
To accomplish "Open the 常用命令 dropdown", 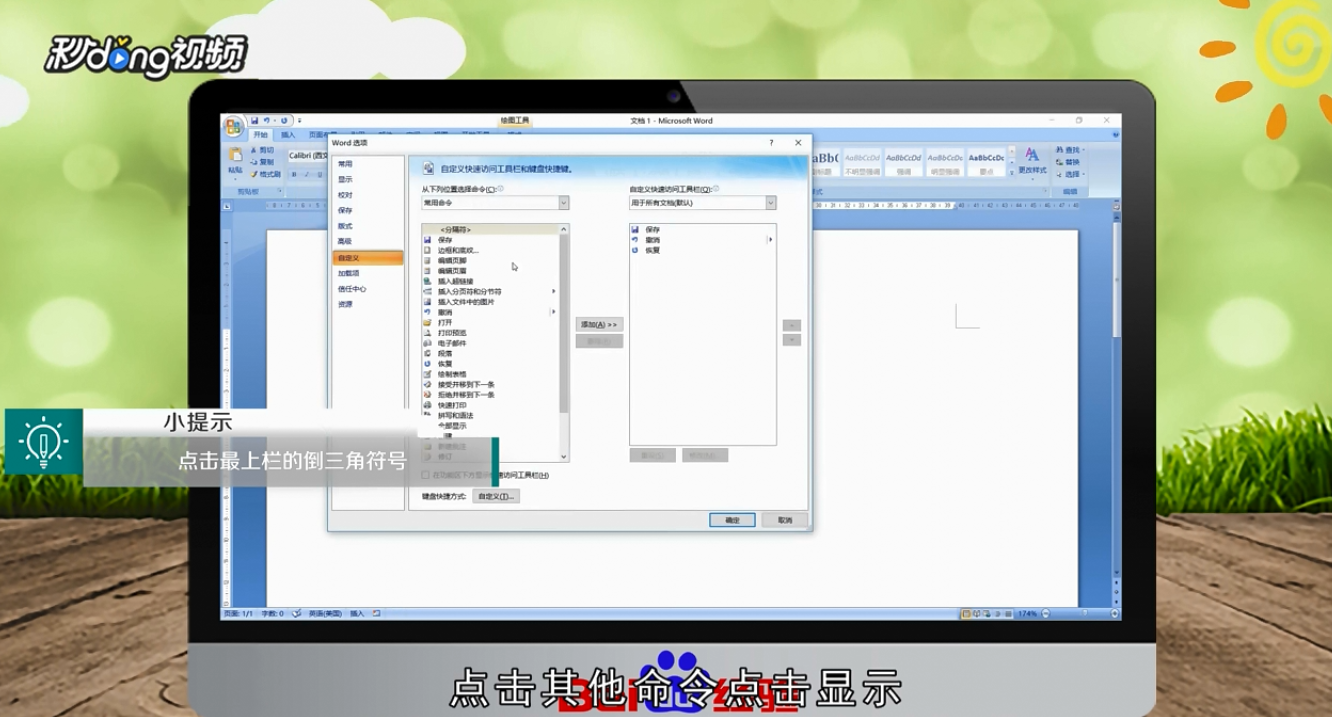I will (563, 203).
